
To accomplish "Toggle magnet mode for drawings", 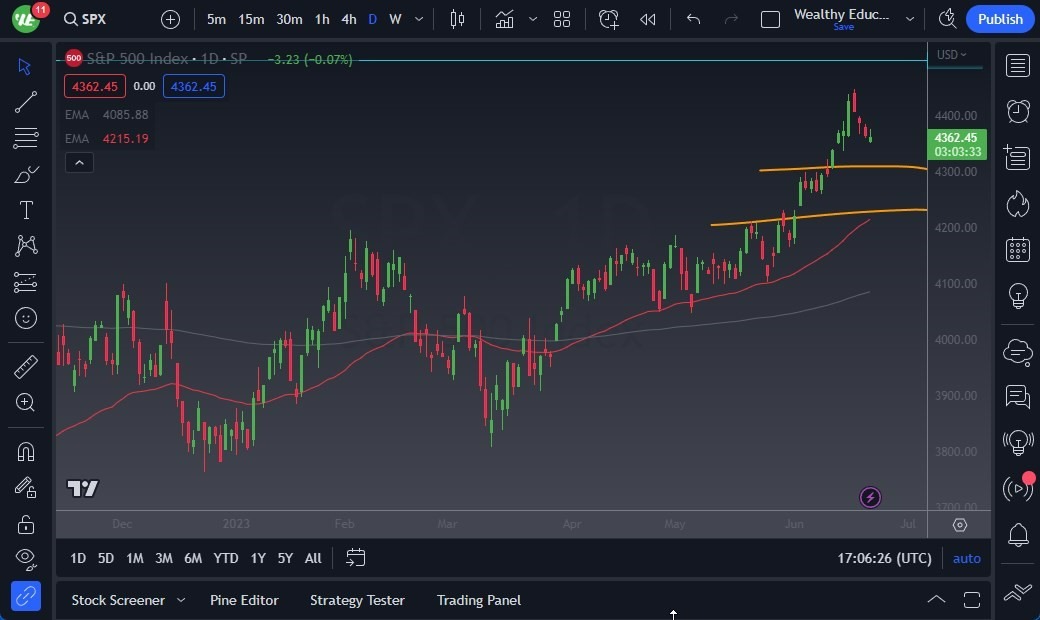I will click(26, 451).
